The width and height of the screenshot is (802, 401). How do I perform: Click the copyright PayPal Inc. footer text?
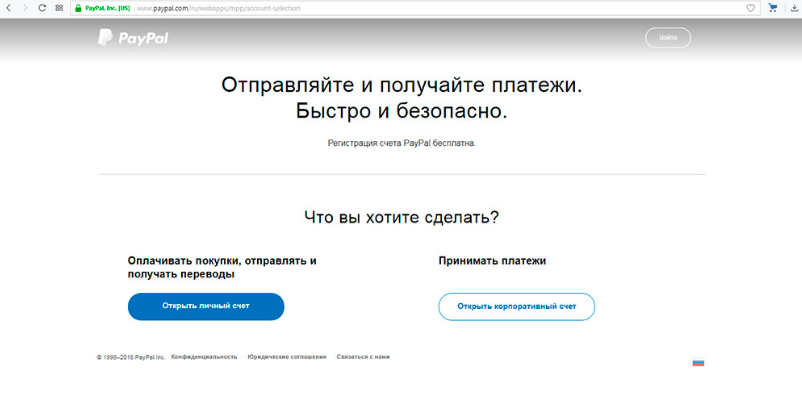click(131, 358)
